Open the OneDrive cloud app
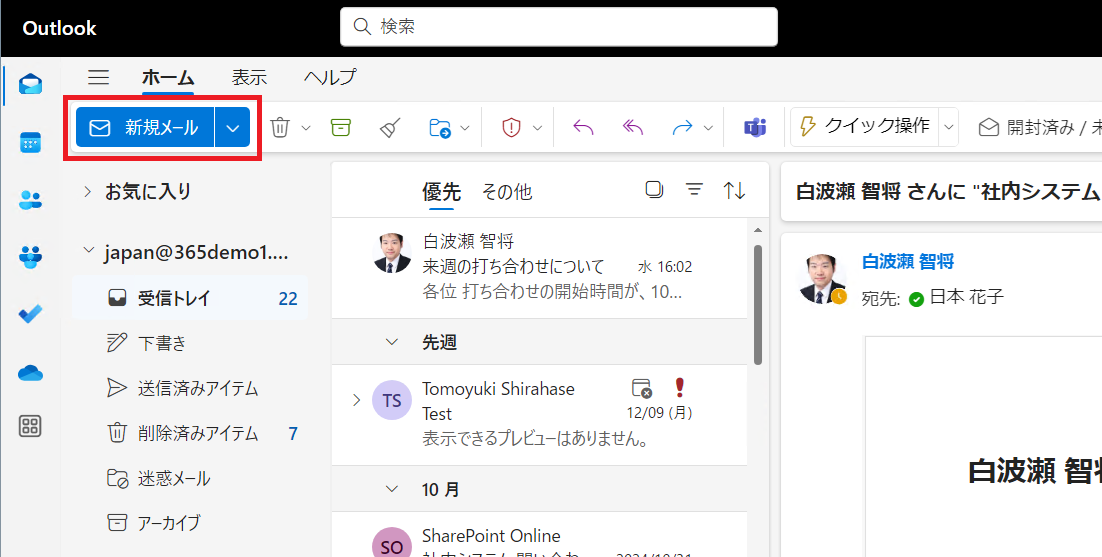The height and width of the screenshot is (557, 1102). (x=30, y=372)
